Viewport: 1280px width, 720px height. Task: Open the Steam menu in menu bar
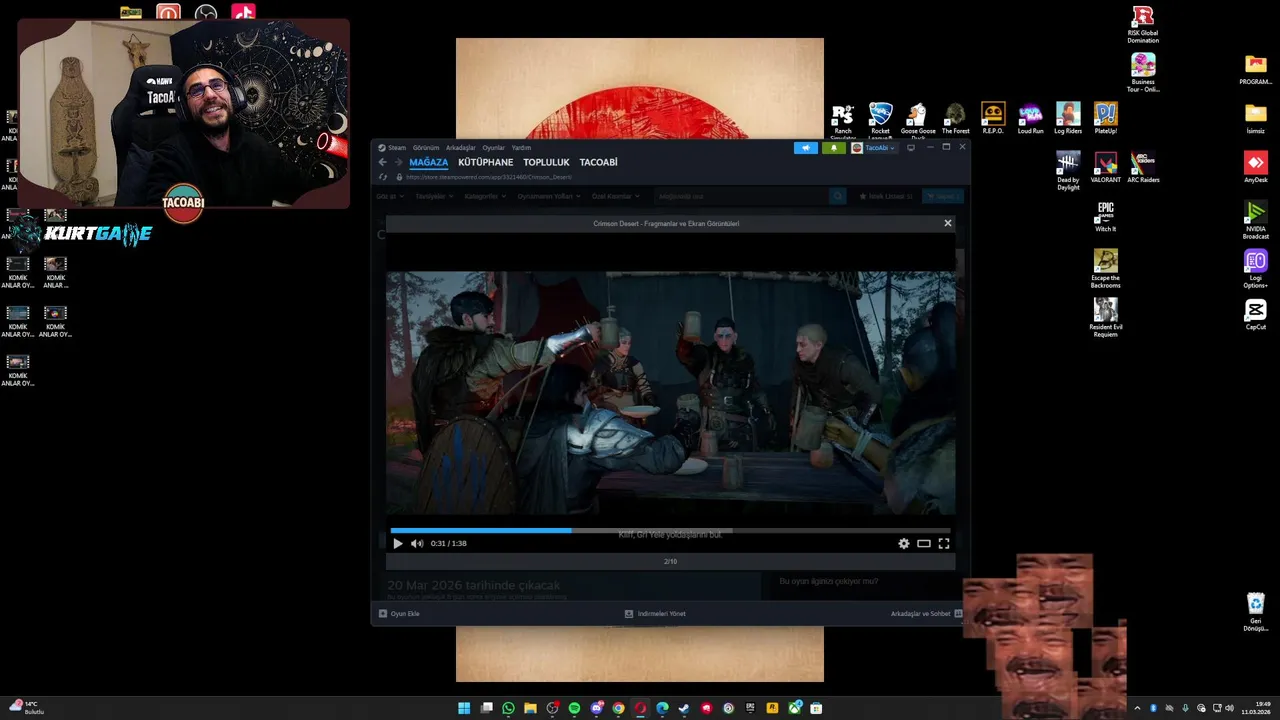coord(396,148)
